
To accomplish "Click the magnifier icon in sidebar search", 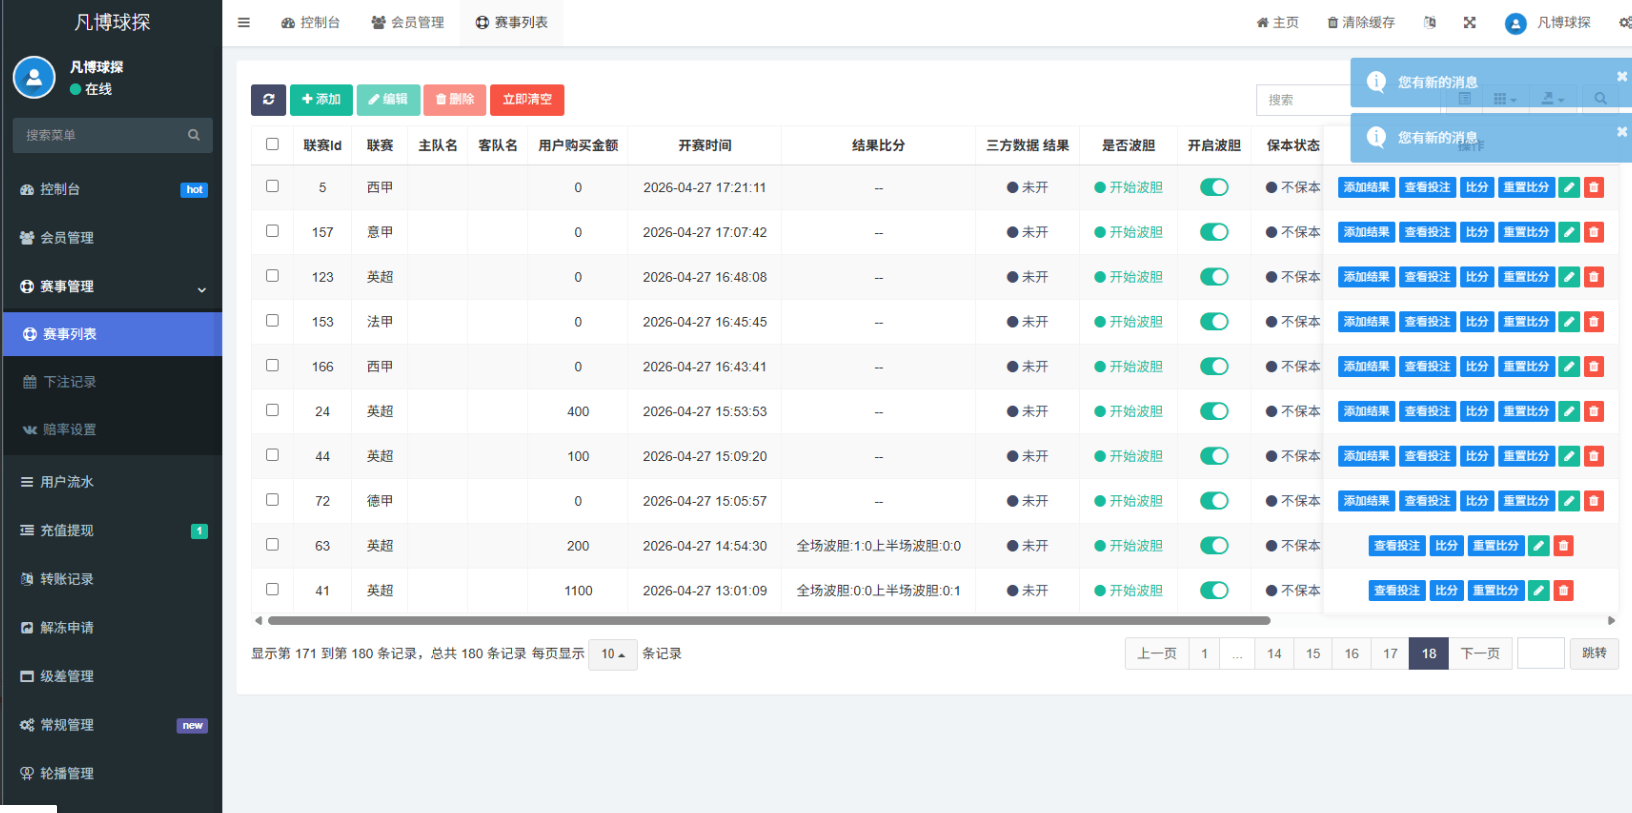I will [x=194, y=135].
